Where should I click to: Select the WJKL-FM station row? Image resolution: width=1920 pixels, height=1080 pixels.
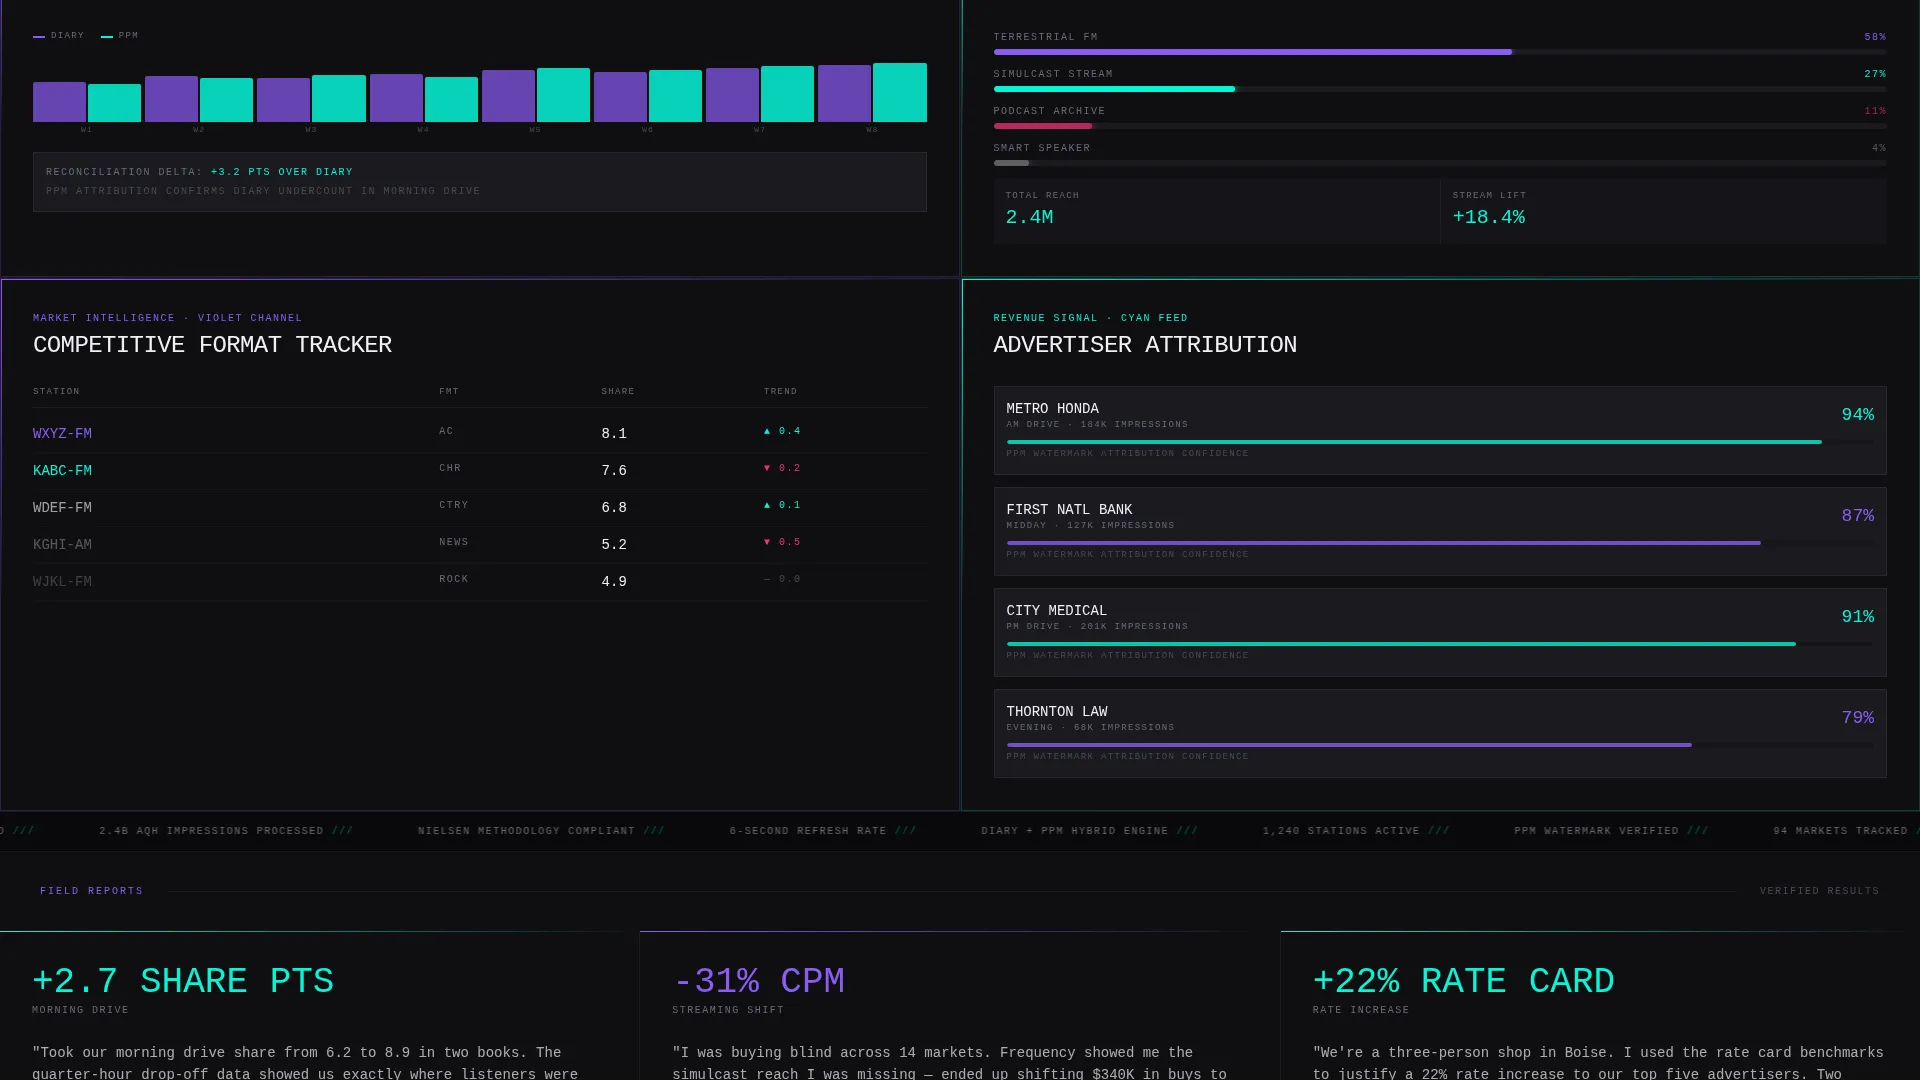(480, 582)
